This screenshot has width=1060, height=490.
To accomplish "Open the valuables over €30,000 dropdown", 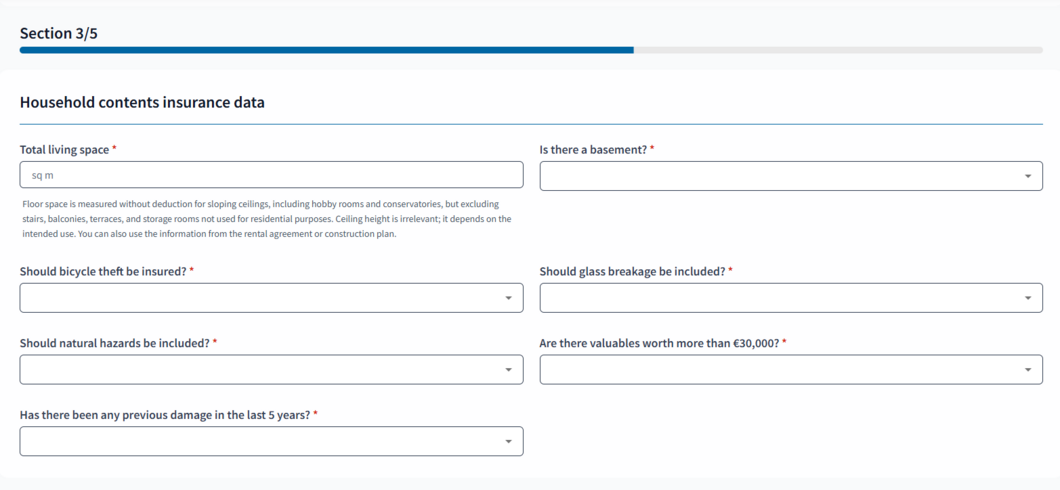I will [780, 370].
